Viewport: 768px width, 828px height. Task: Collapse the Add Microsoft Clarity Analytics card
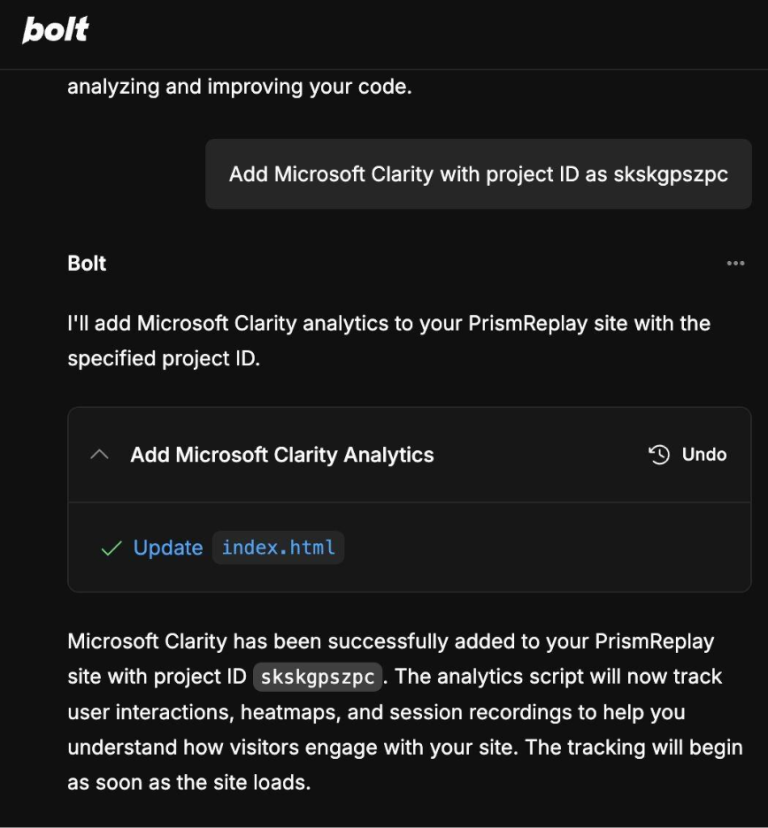(99, 455)
